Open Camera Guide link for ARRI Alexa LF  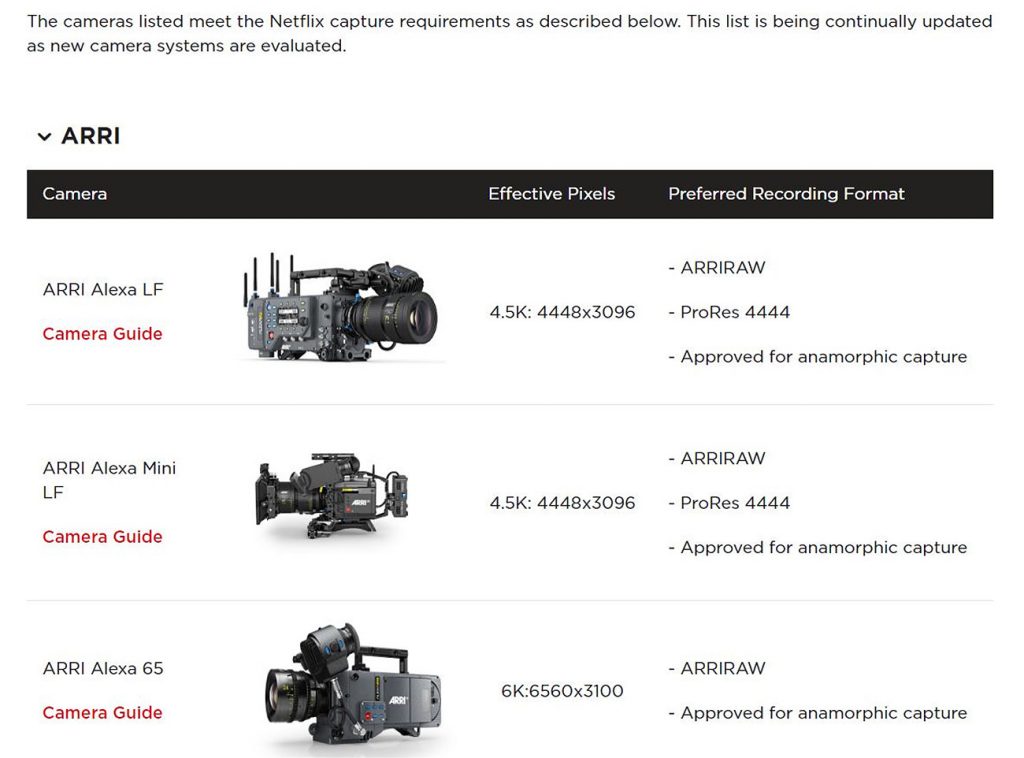[x=103, y=334]
